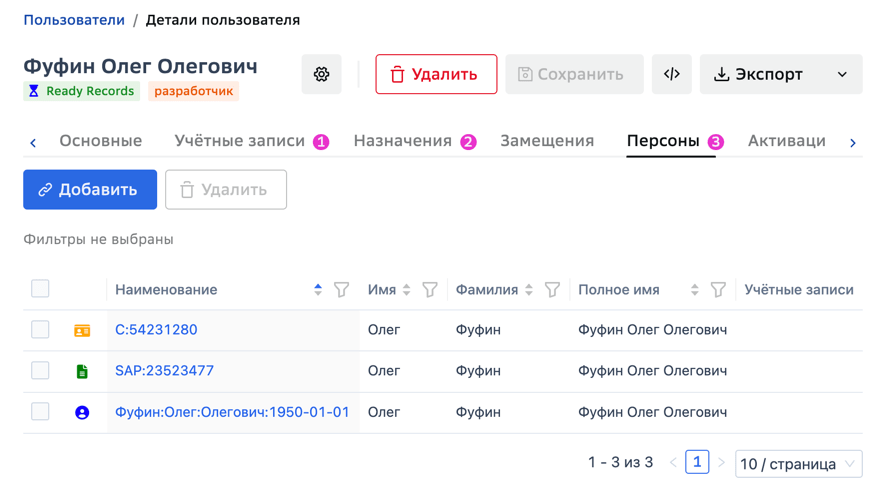
Task: Click the red Удалить user button
Action: pos(436,74)
